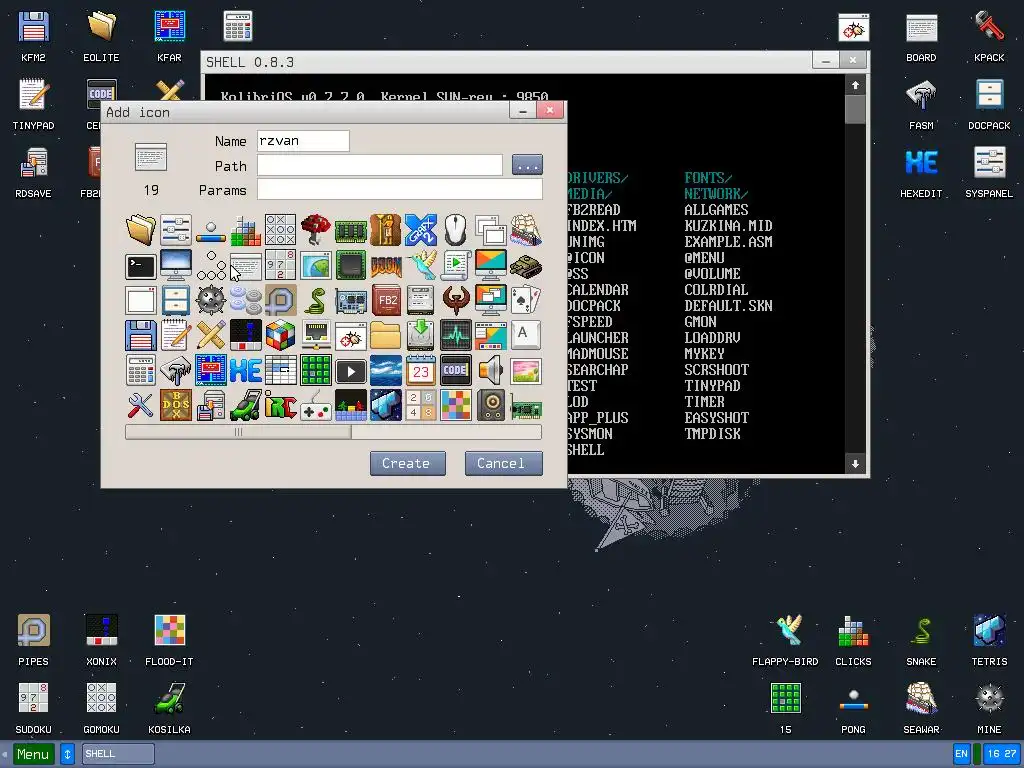Viewport: 1024px width, 768px height.
Task: Pick the calendar 23 icon in the grid
Action: (421, 371)
